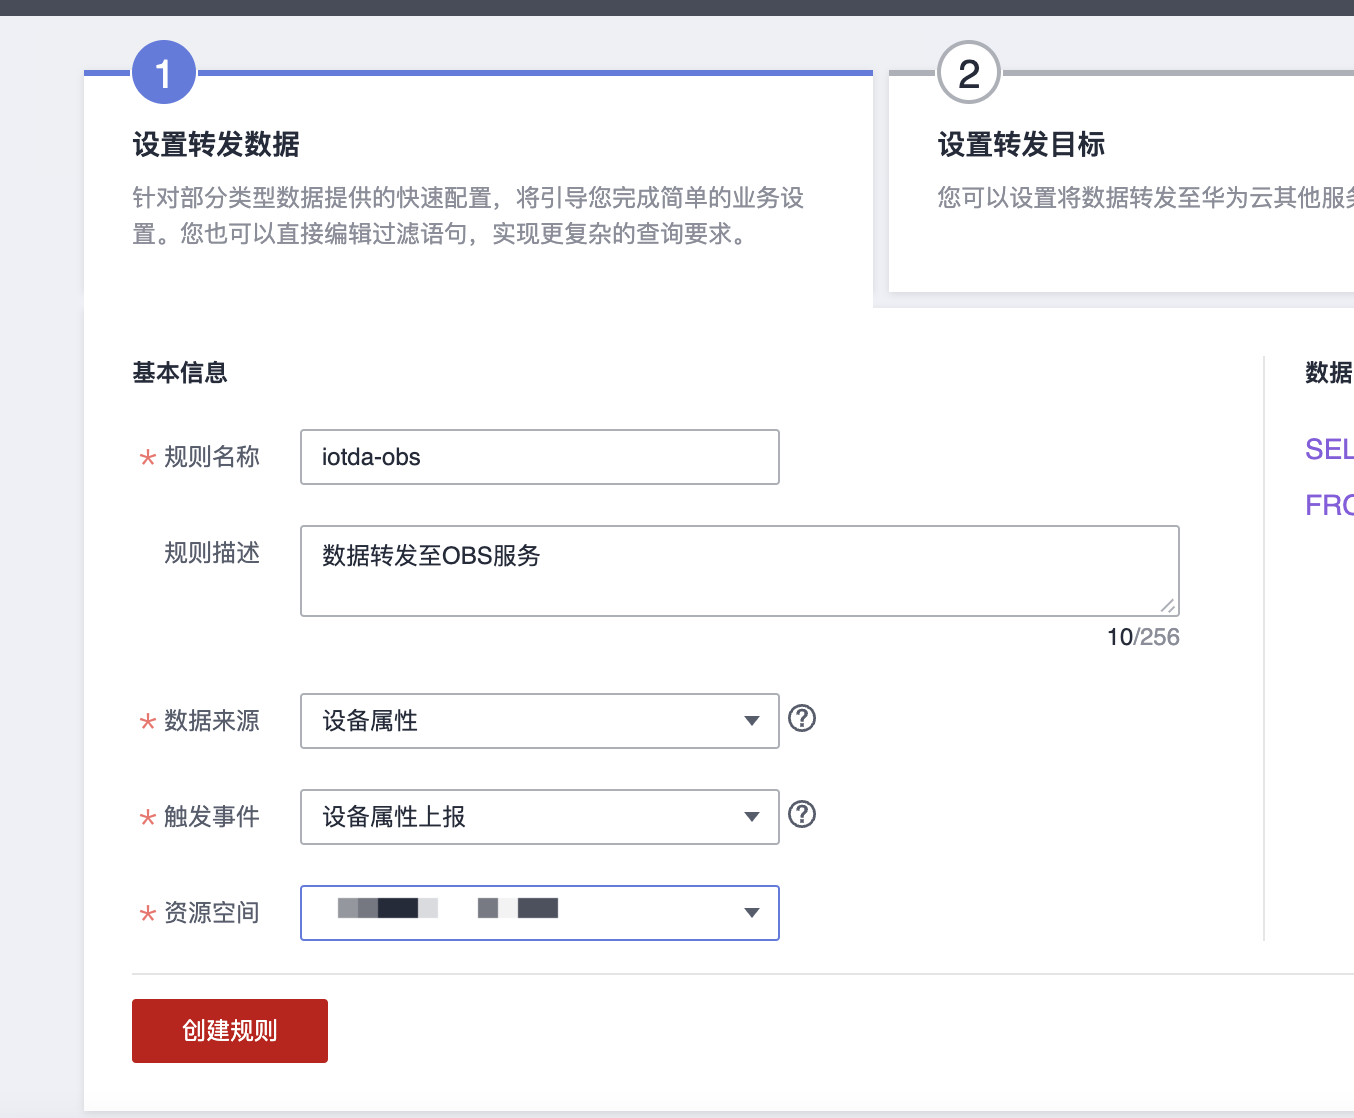Click the SEL query text link
Screen dimensions: 1354x1118
tap(1329, 449)
